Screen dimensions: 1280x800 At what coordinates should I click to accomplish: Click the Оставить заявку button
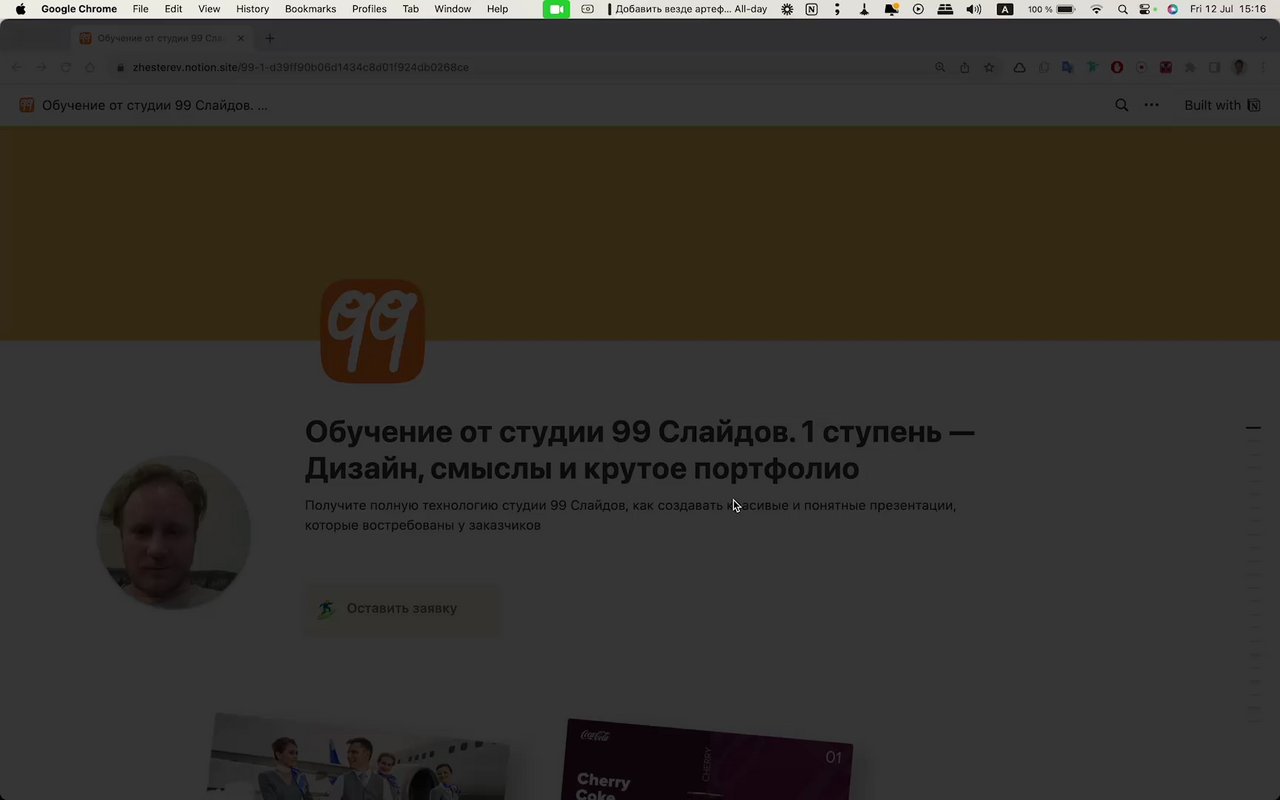400,608
